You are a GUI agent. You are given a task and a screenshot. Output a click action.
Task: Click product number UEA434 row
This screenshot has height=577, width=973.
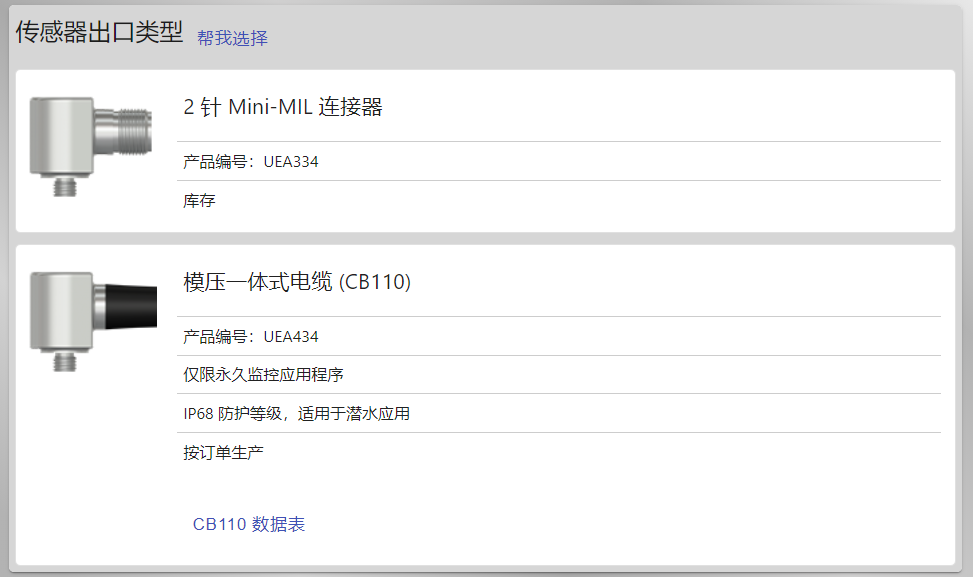click(x=558, y=336)
